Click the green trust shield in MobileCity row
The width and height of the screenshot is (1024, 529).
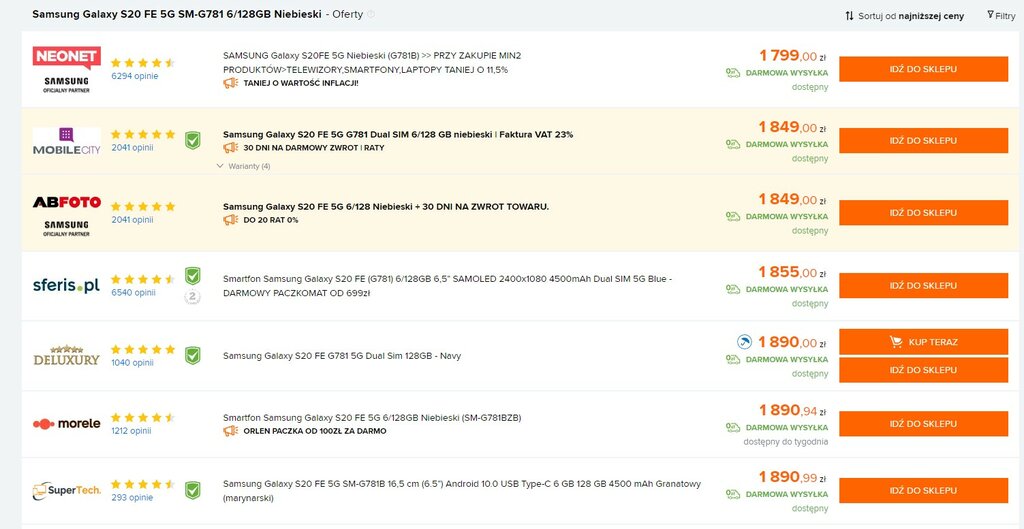(x=192, y=140)
